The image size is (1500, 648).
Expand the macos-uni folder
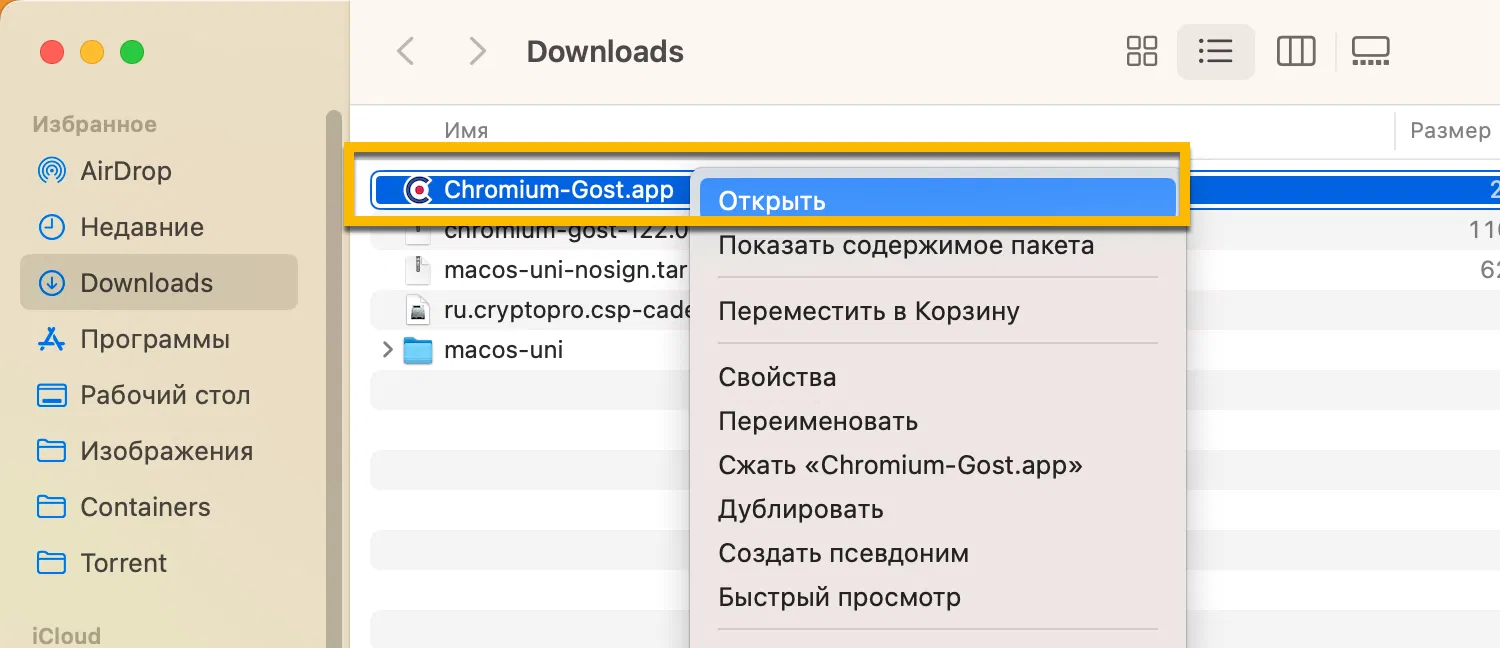pos(388,350)
